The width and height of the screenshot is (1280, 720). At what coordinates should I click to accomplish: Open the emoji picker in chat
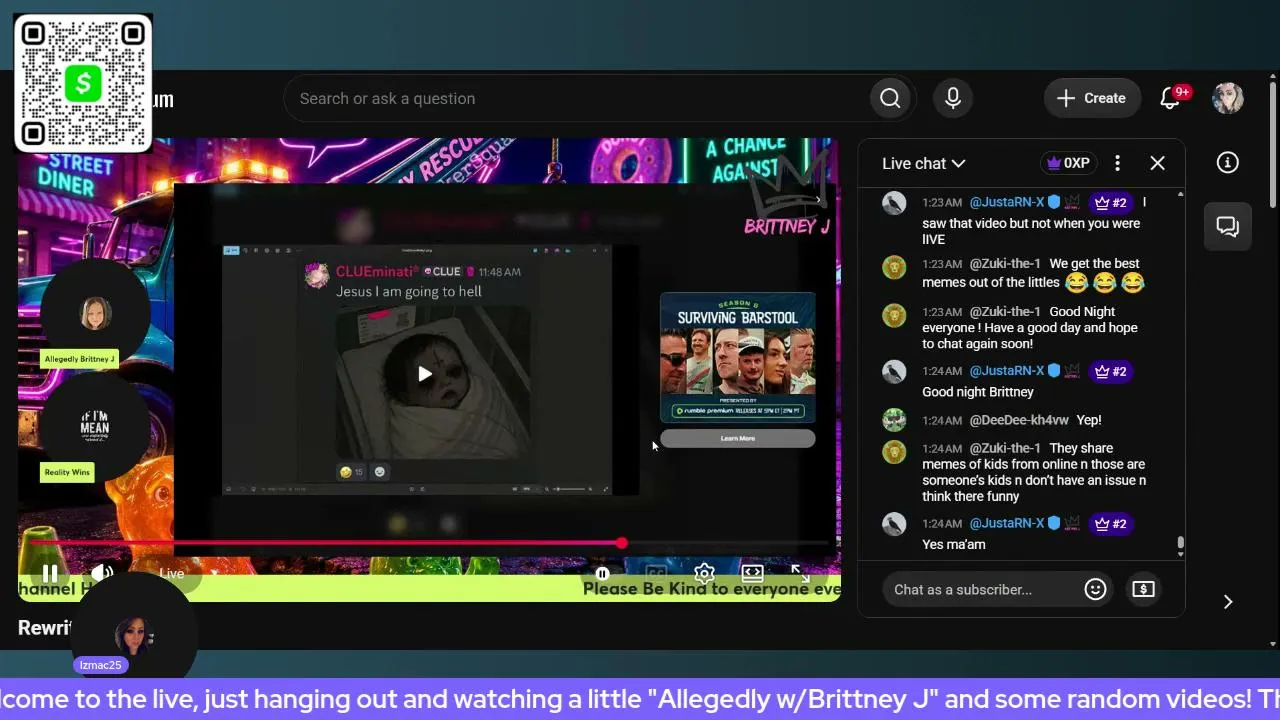point(1095,590)
